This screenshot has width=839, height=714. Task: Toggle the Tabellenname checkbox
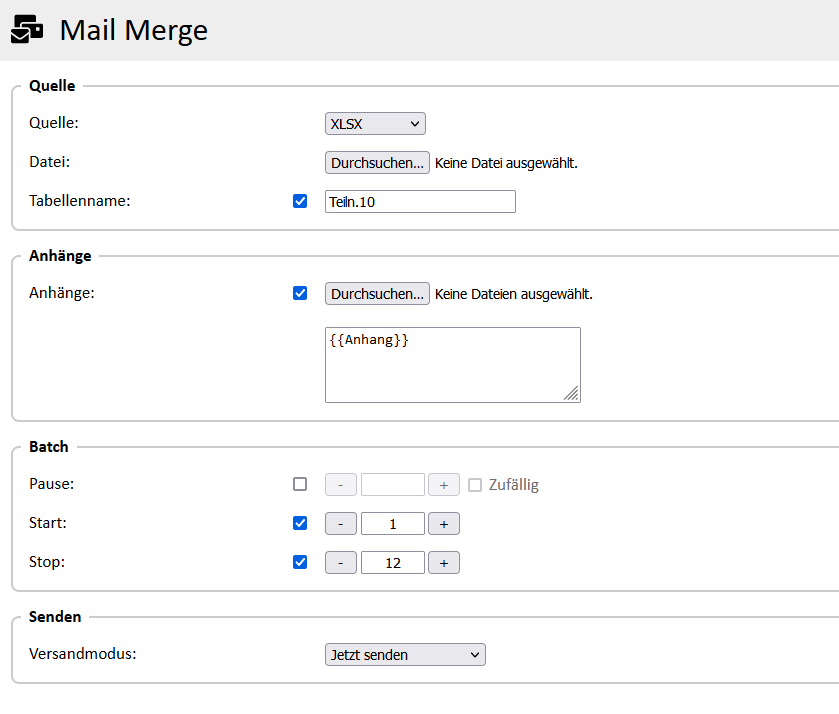tap(300, 201)
